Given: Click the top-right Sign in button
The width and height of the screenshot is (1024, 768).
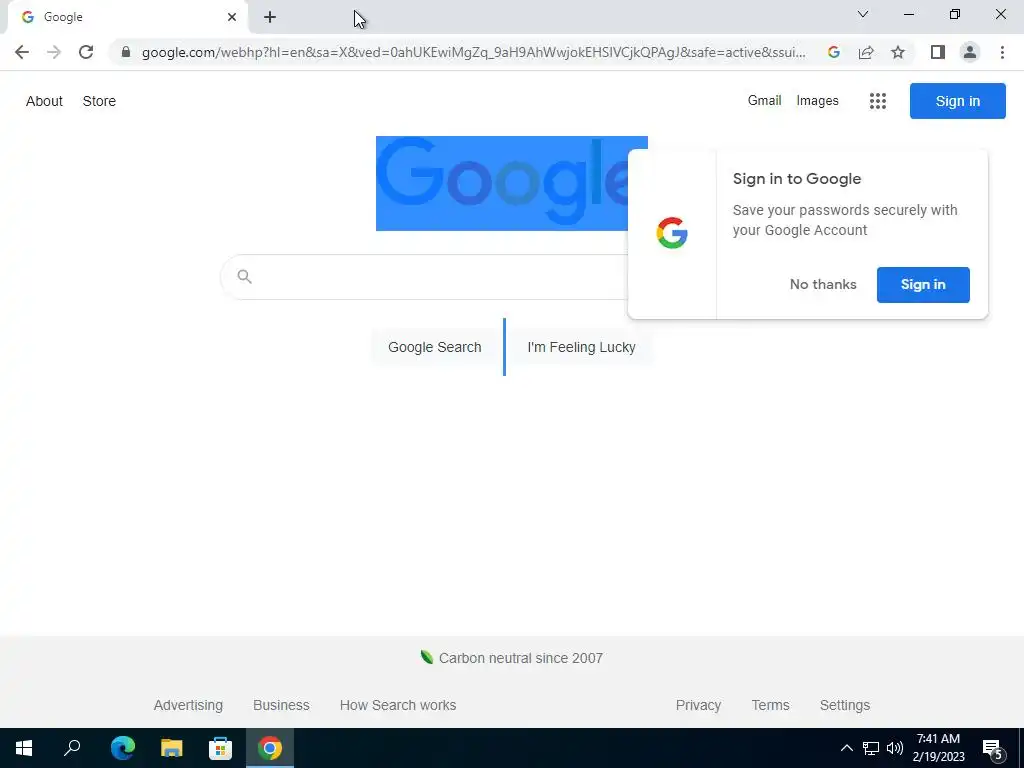Looking at the screenshot, I should (957, 101).
